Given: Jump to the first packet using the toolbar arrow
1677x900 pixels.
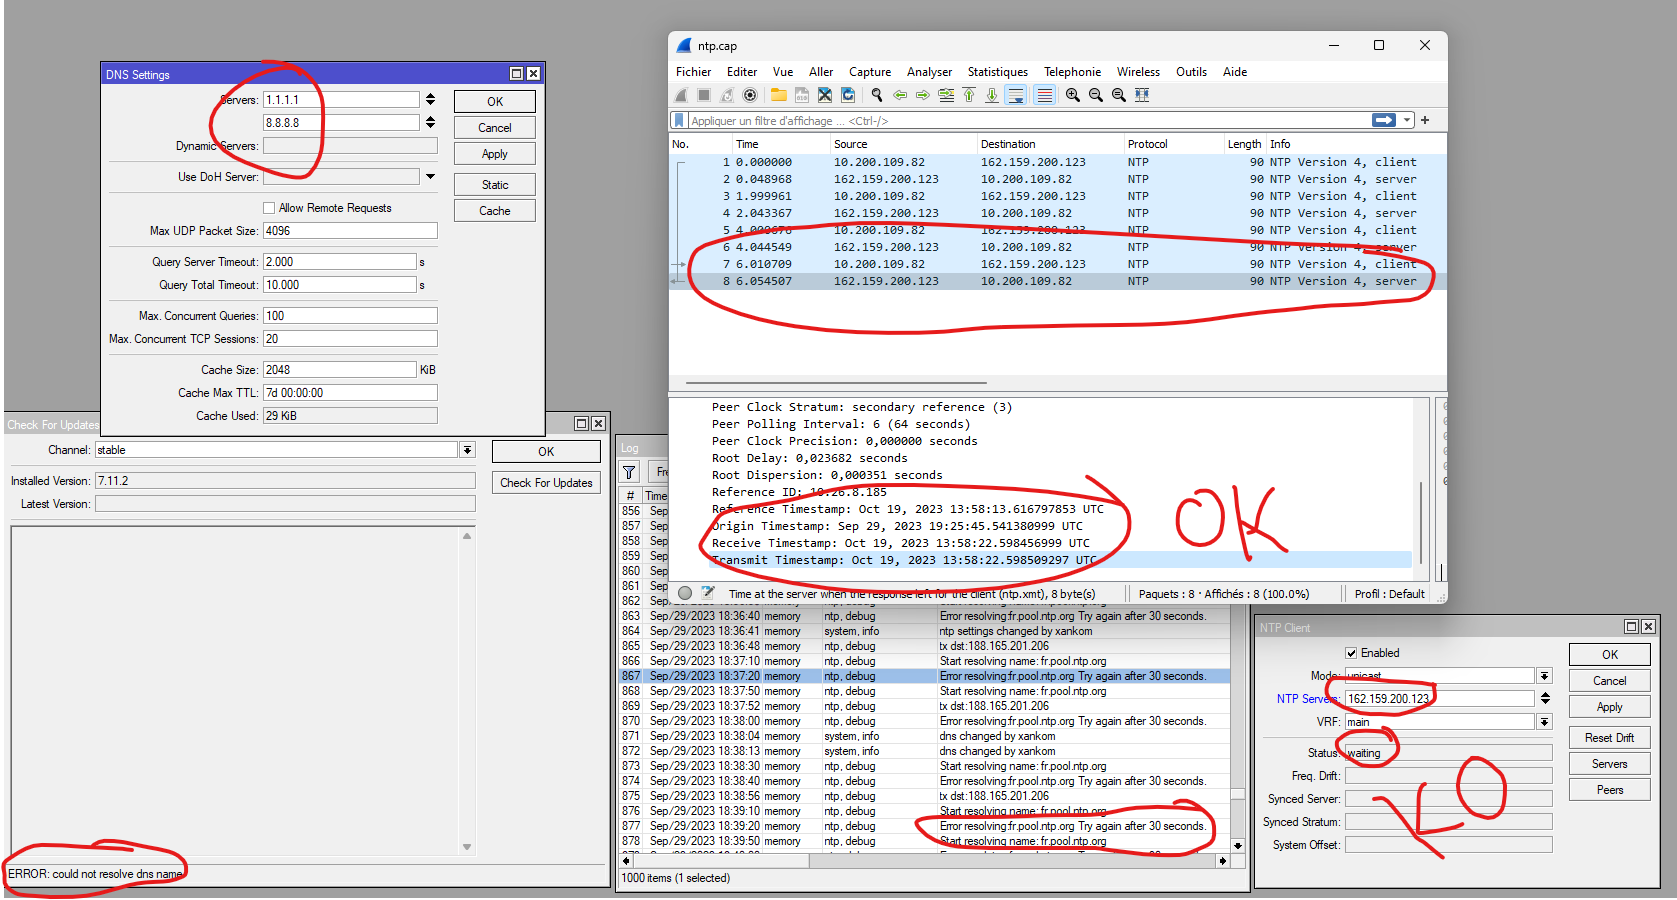Looking at the screenshot, I should [x=968, y=95].
